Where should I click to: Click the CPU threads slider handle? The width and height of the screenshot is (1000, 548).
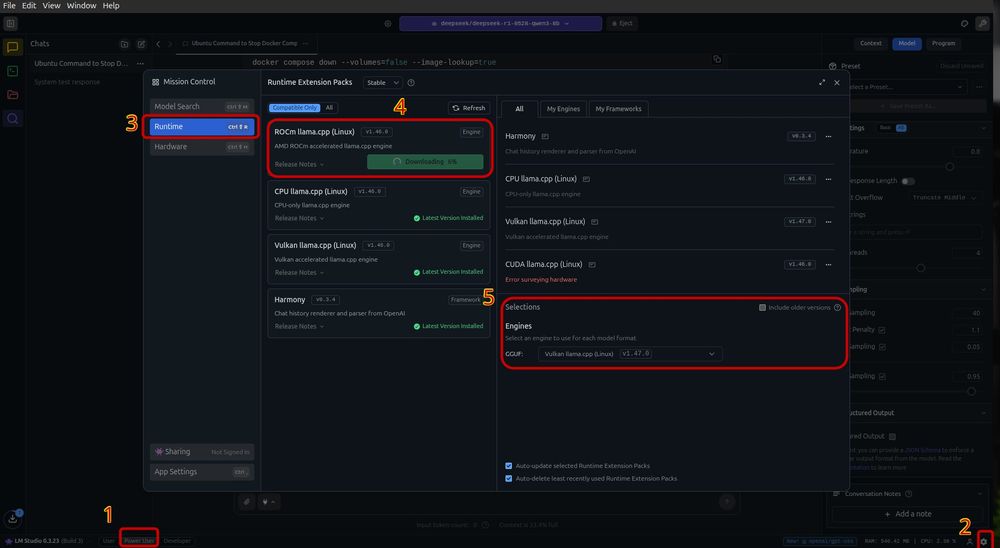pos(920,268)
